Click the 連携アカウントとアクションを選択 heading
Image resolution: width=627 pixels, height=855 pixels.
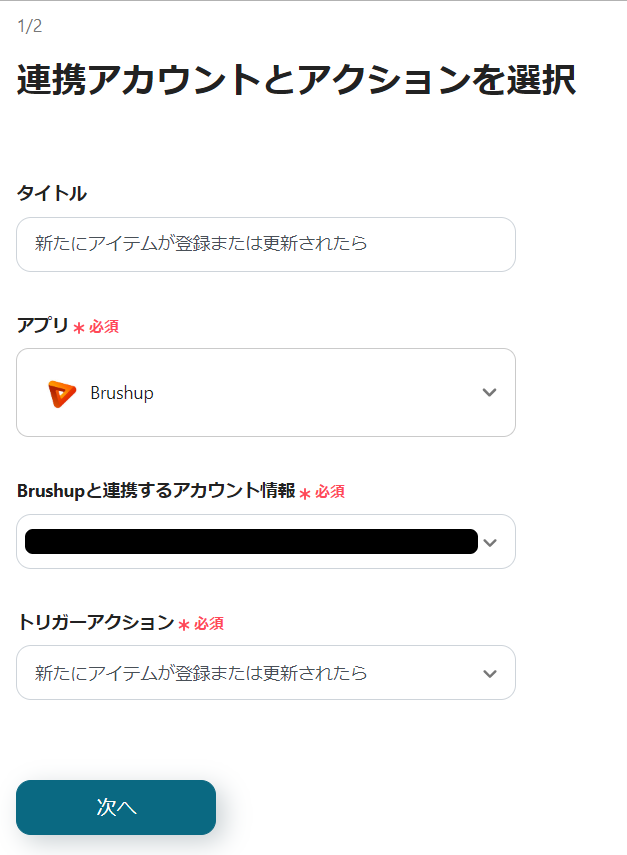tap(296, 81)
